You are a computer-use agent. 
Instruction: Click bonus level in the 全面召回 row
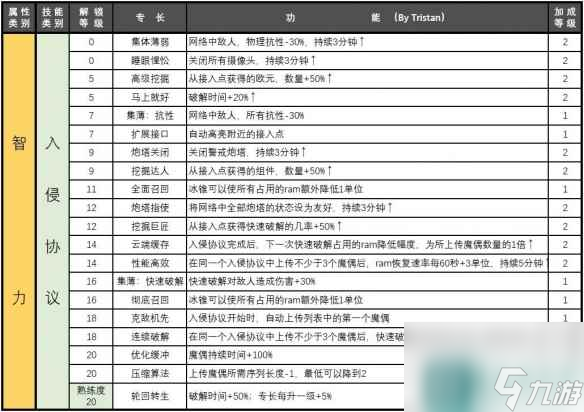565,189
